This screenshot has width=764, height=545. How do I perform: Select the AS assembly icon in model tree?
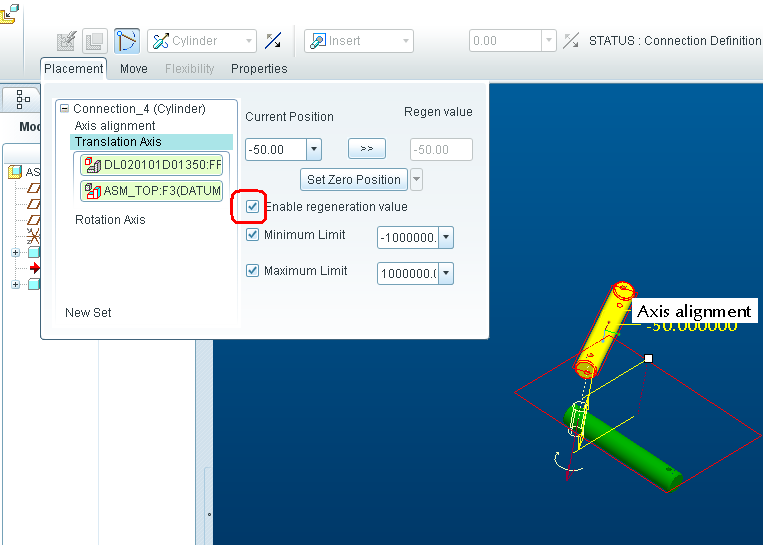[16, 172]
